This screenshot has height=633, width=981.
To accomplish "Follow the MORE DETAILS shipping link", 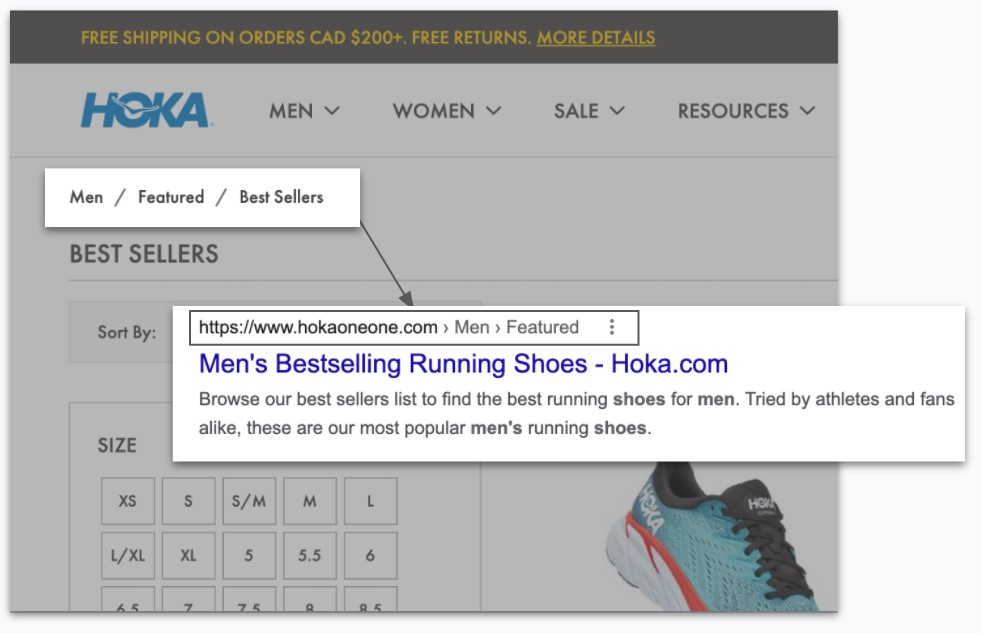I will coord(596,38).
